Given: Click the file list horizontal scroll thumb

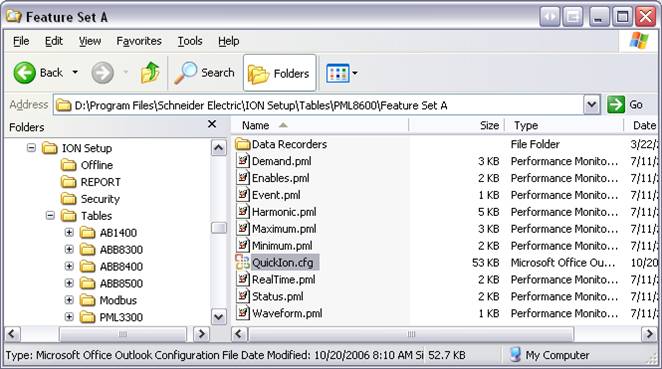Looking at the screenshot, I should coord(411,334).
